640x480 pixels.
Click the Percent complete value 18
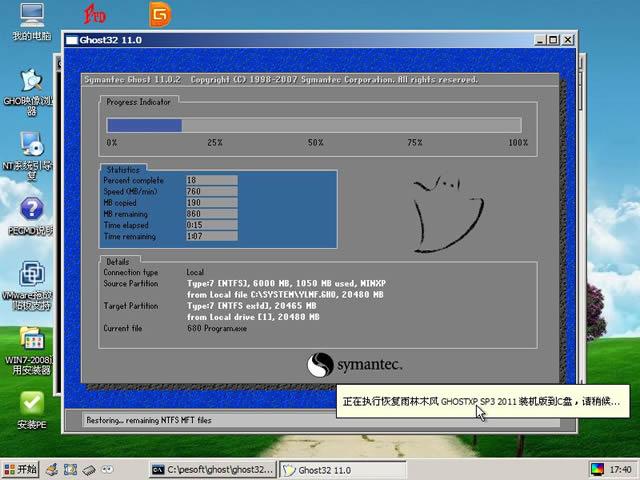(211, 180)
